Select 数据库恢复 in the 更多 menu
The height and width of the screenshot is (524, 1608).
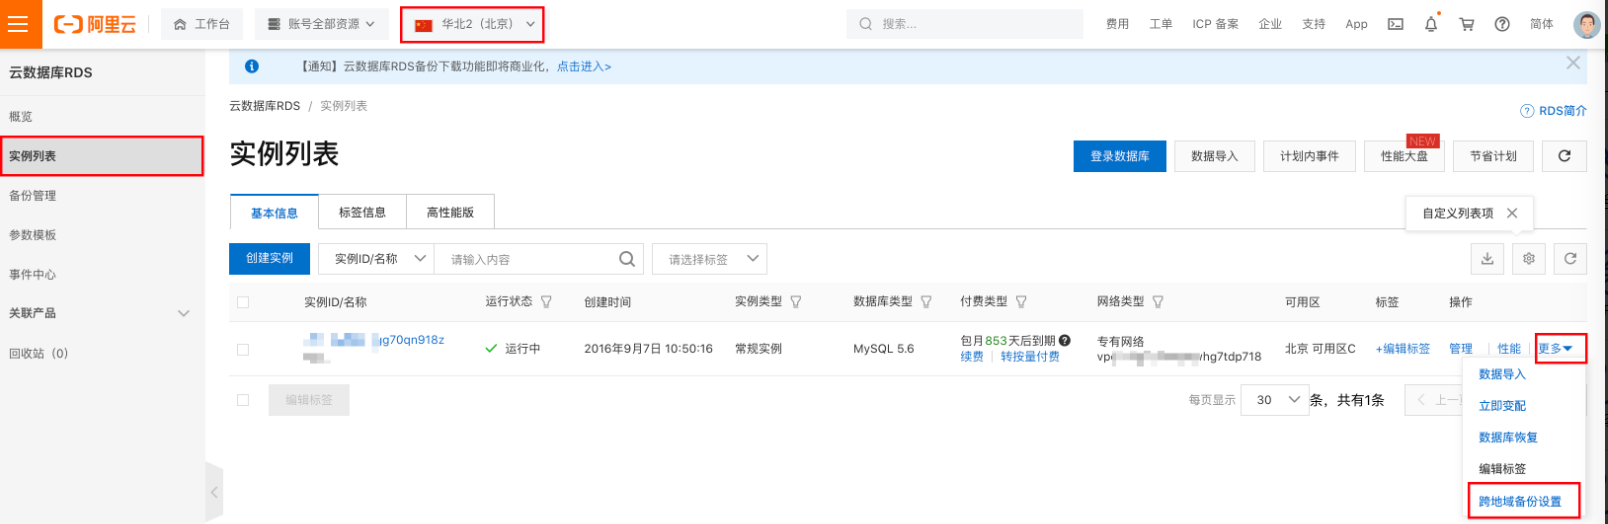[1508, 437]
